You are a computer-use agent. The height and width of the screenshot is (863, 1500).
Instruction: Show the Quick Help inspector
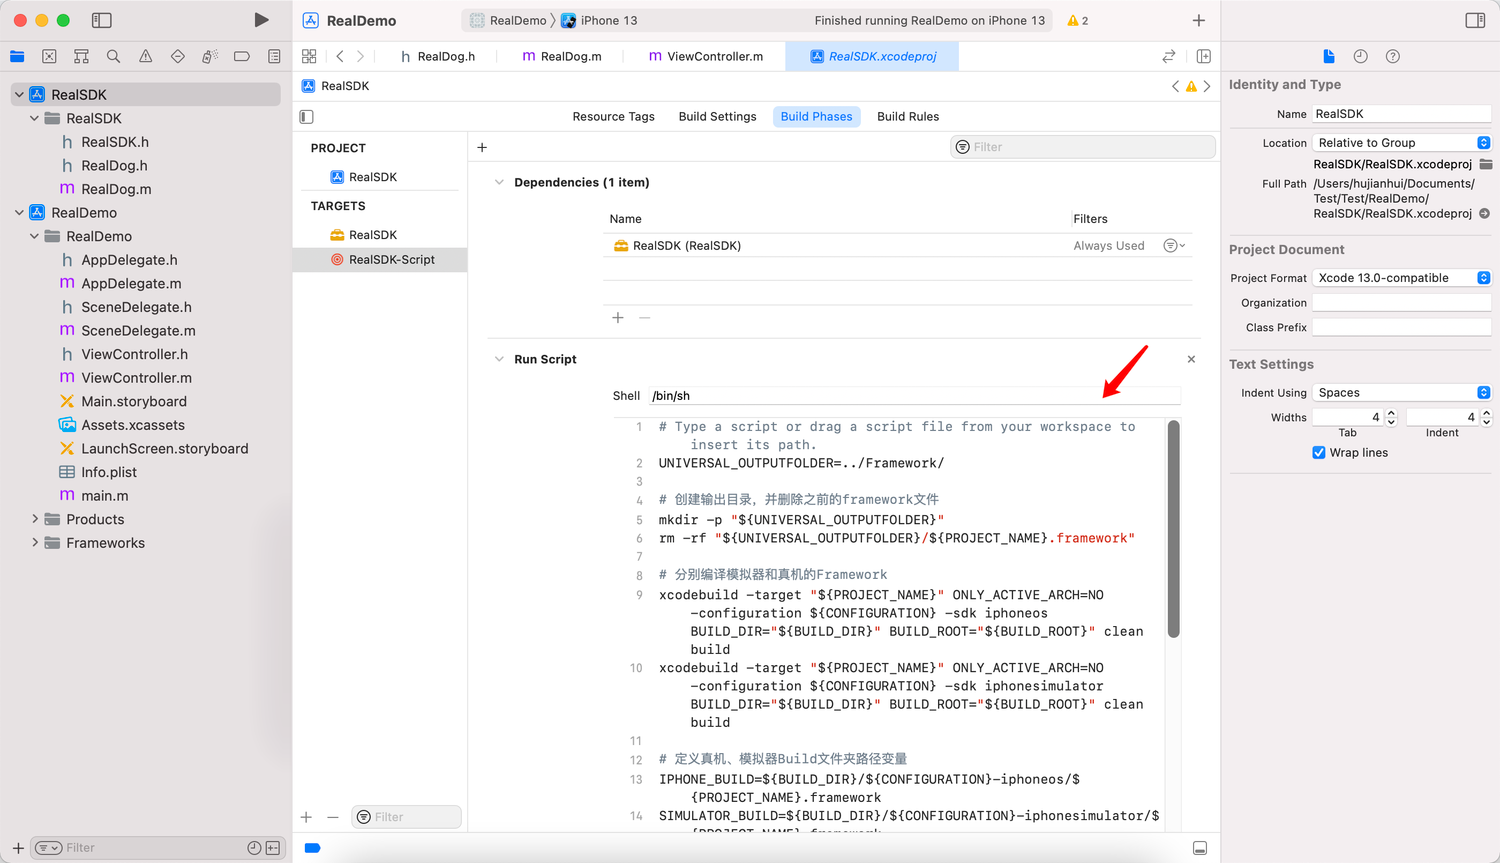pyautogui.click(x=1392, y=57)
